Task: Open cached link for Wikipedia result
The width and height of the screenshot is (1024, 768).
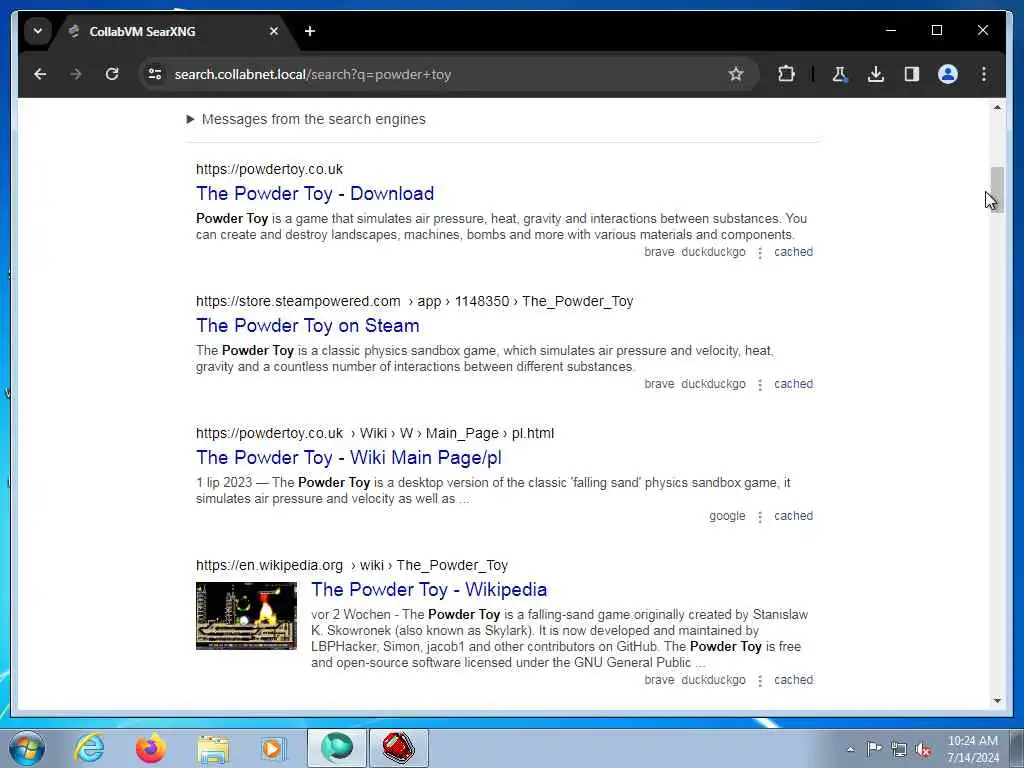Action: [x=793, y=680]
